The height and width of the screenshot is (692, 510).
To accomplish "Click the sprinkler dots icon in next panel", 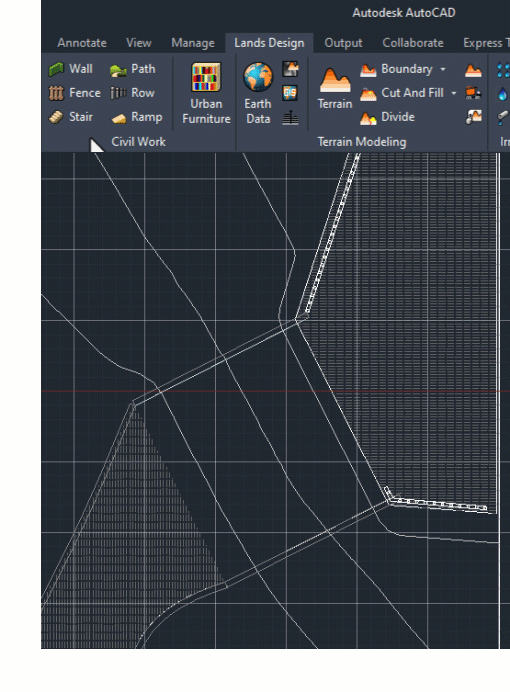I will (503, 70).
